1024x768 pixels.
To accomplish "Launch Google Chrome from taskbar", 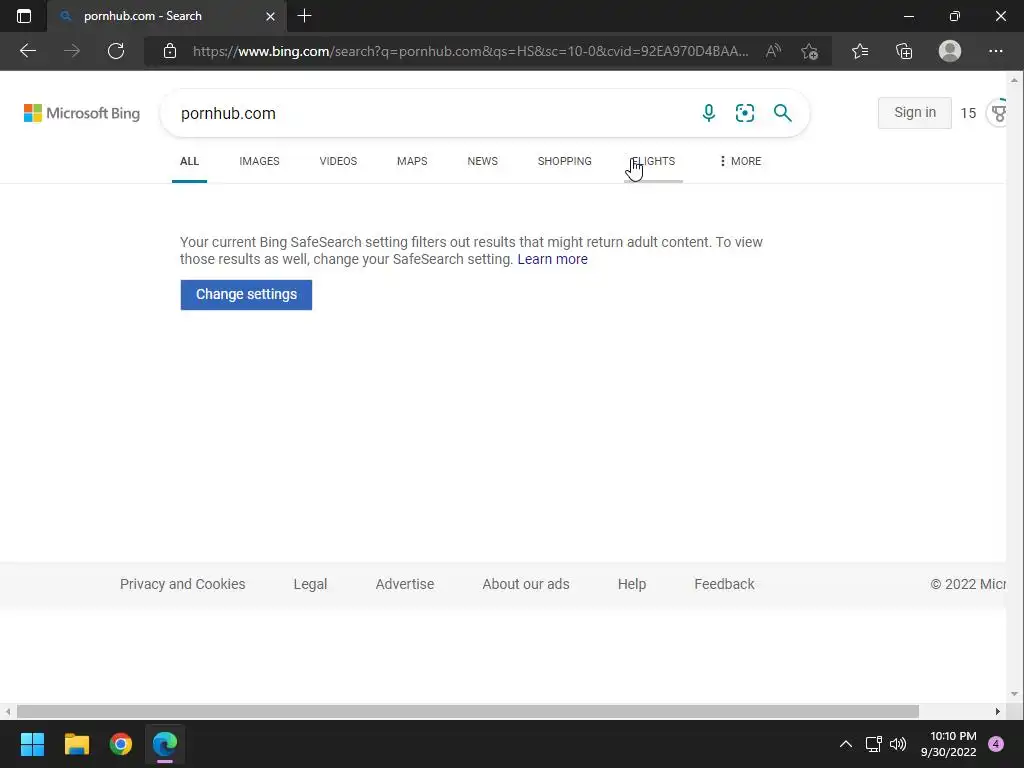I will tap(121, 744).
